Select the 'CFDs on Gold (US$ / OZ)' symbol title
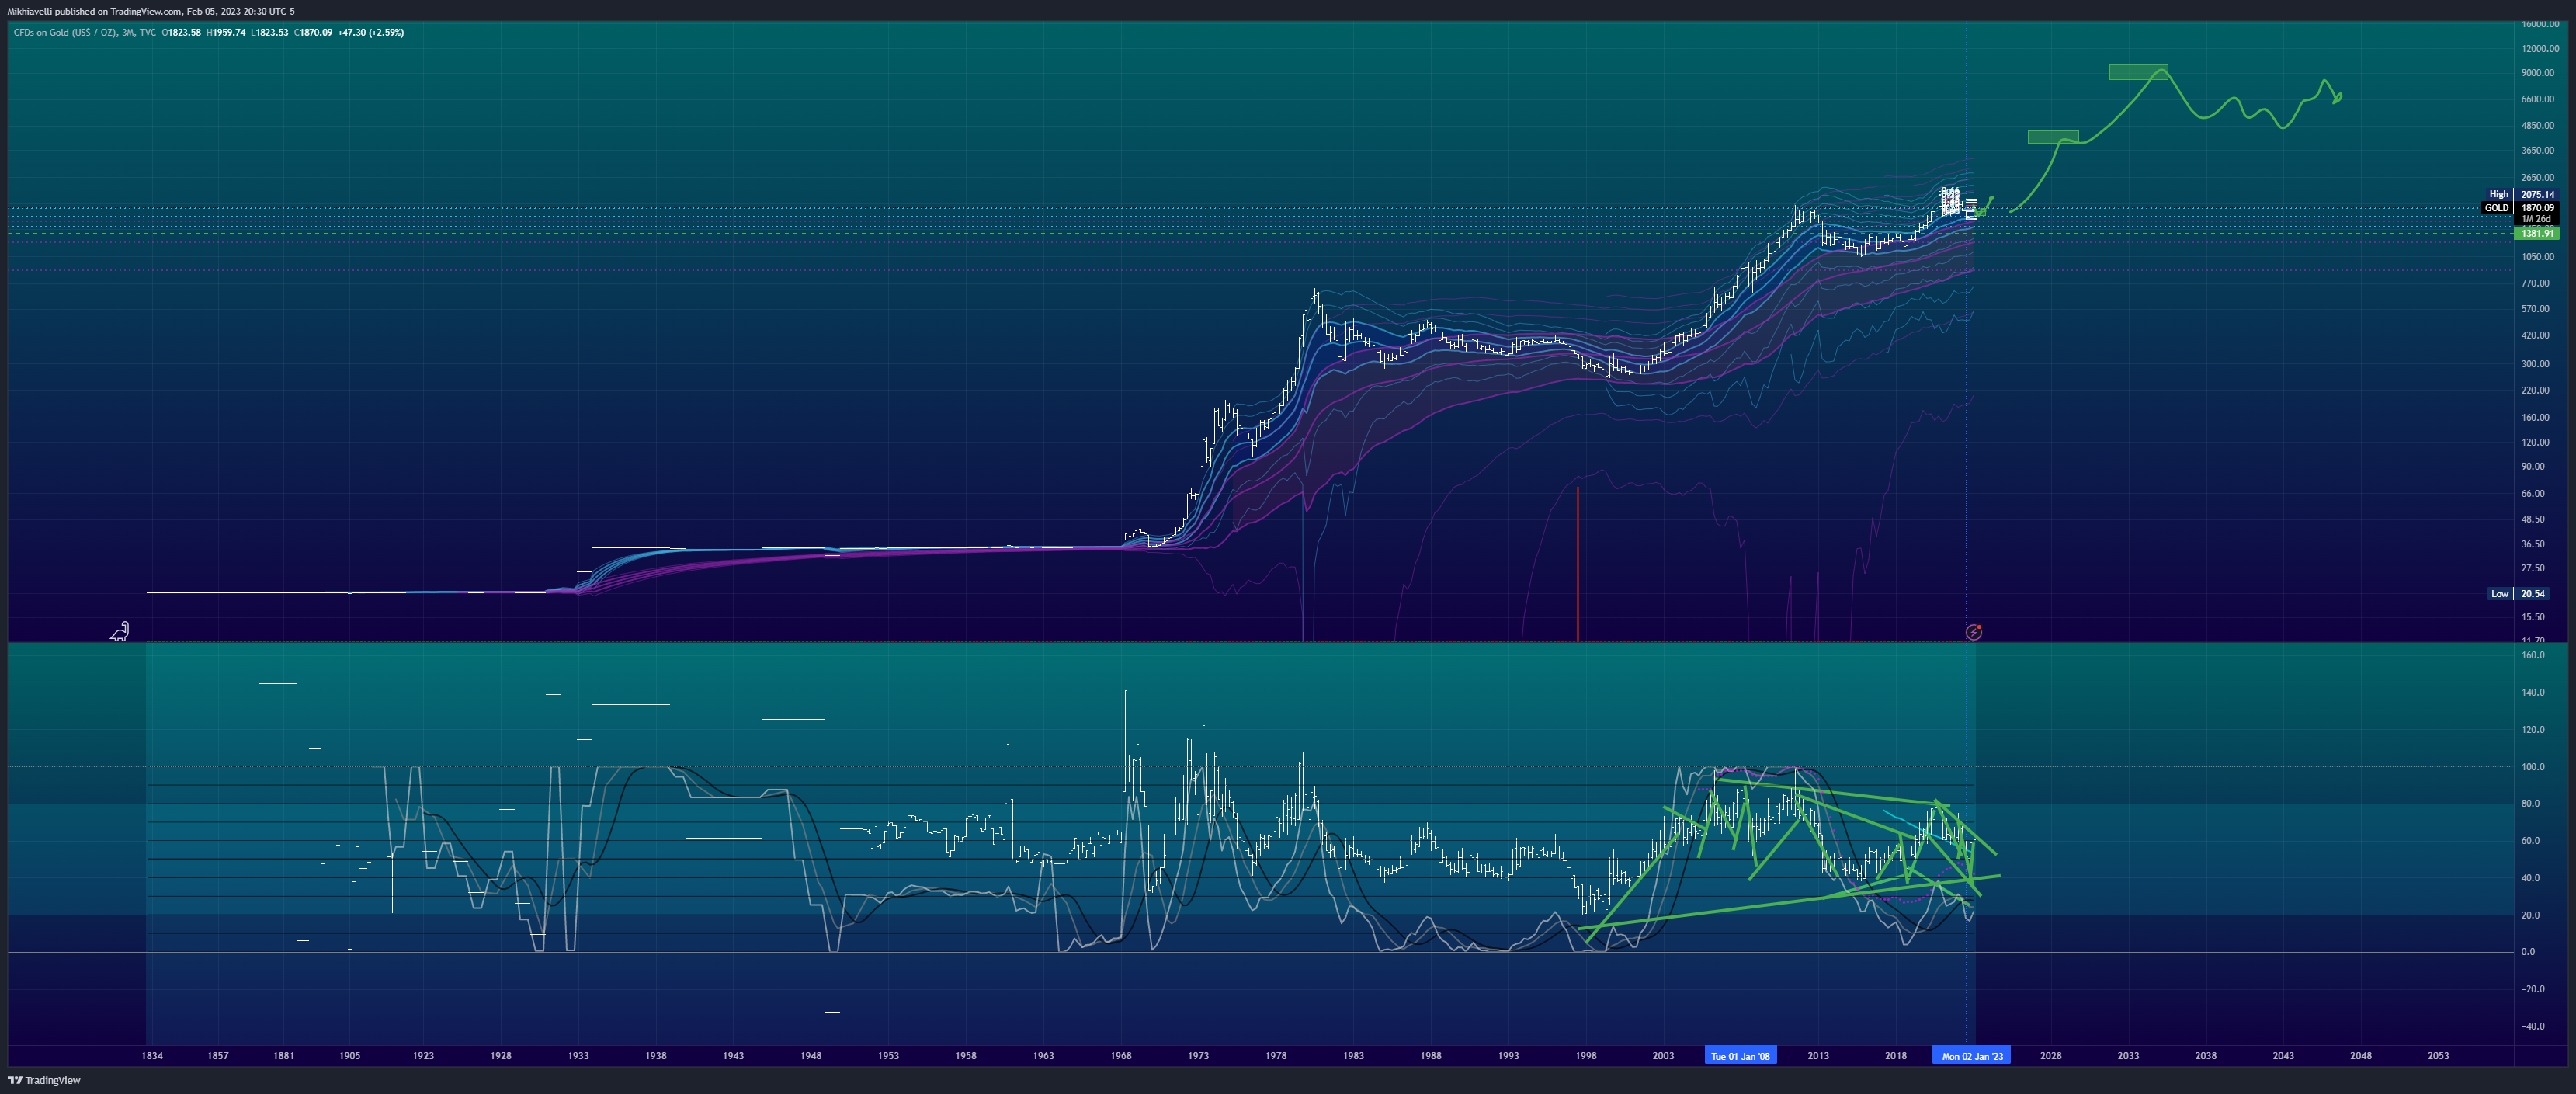The image size is (2576, 1094). tap(65, 32)
